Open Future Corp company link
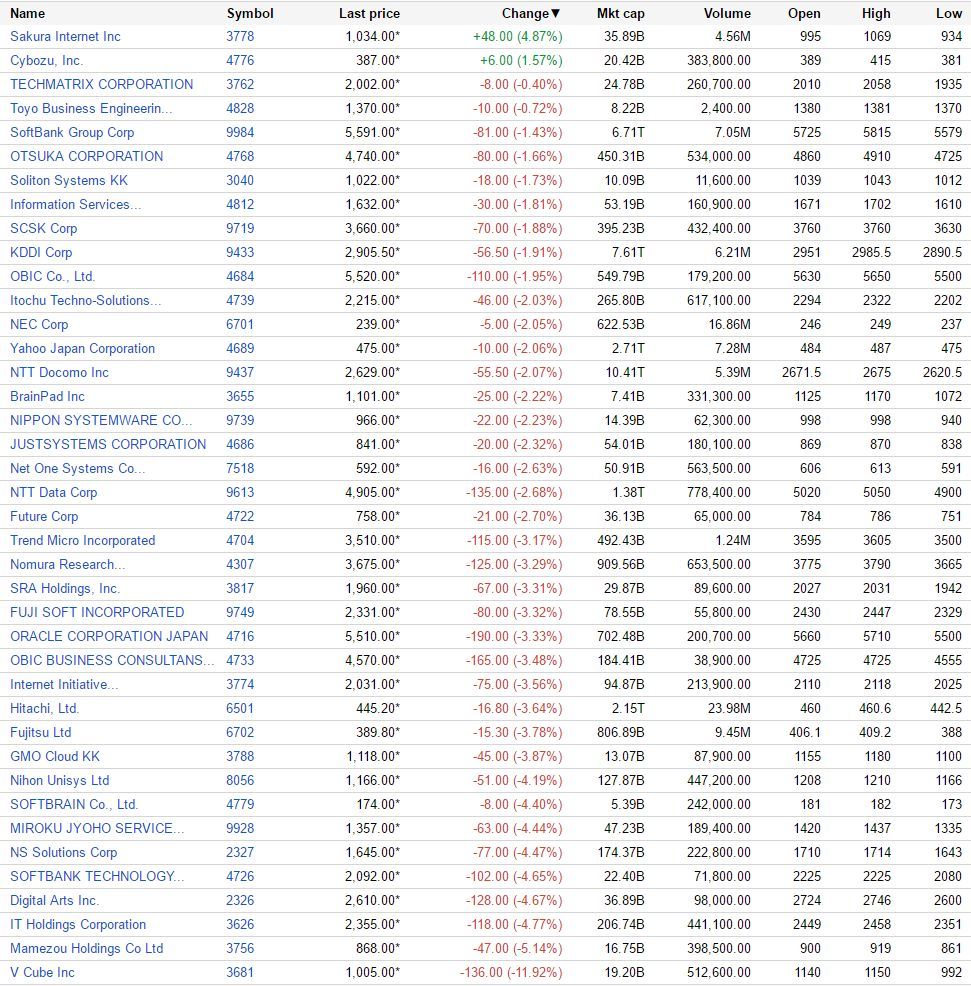The width and height of the screenshot is (971, 986). (44, 516)
